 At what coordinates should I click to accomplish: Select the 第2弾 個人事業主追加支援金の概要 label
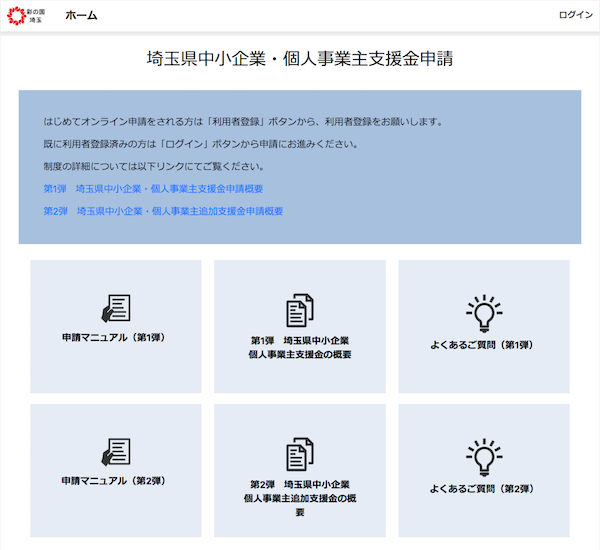click(300, 497)
